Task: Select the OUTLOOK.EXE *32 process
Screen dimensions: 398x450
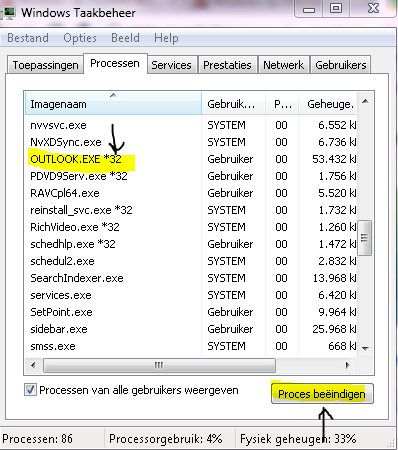Action: pyautogui.click(x=191, y=159)
